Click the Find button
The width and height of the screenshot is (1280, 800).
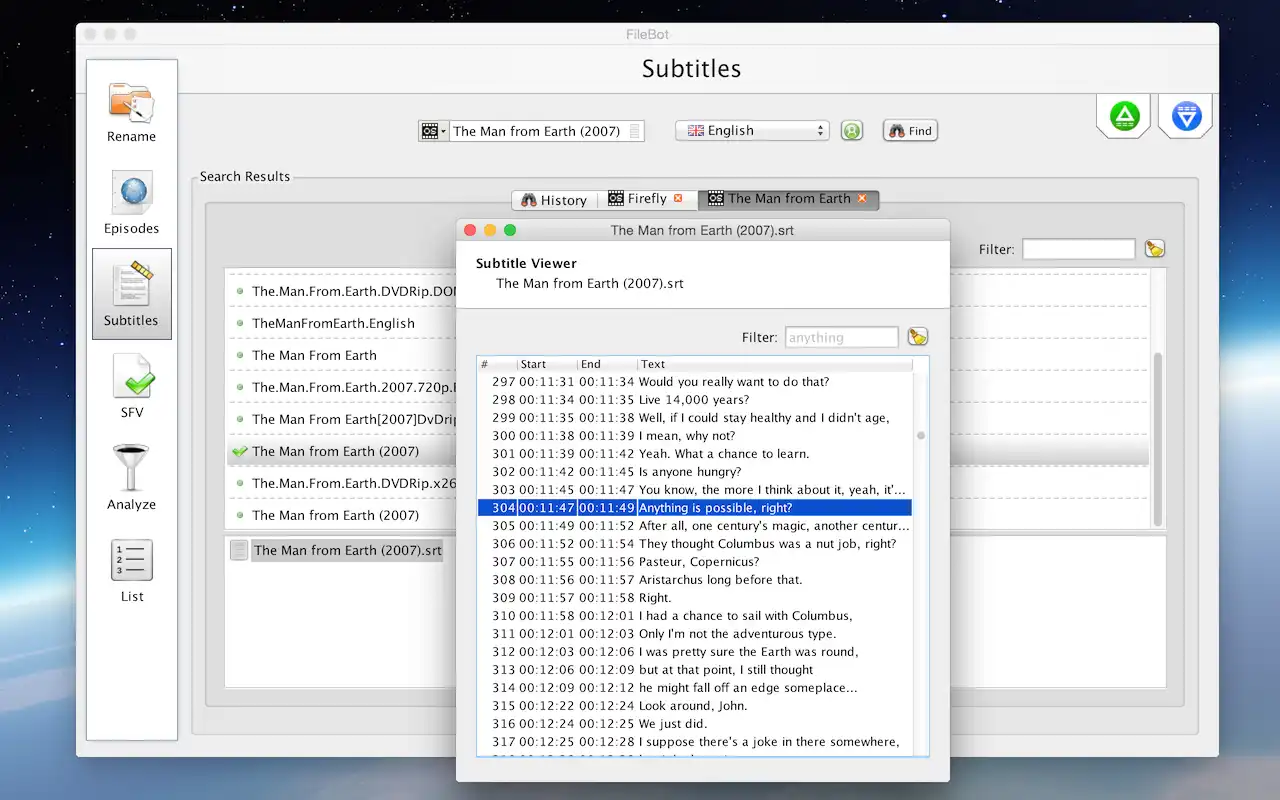[x=910, y=131]
